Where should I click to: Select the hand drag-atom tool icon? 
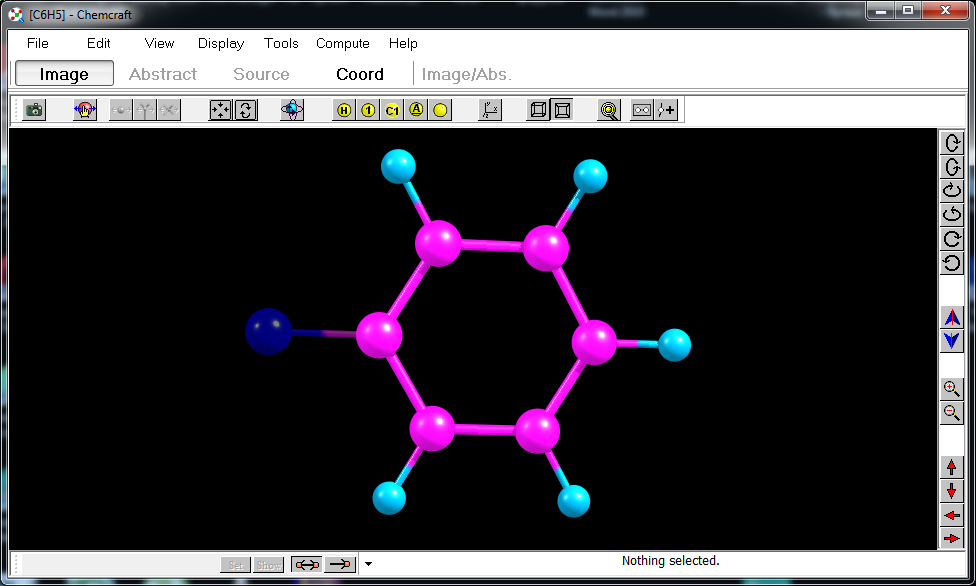85,110
